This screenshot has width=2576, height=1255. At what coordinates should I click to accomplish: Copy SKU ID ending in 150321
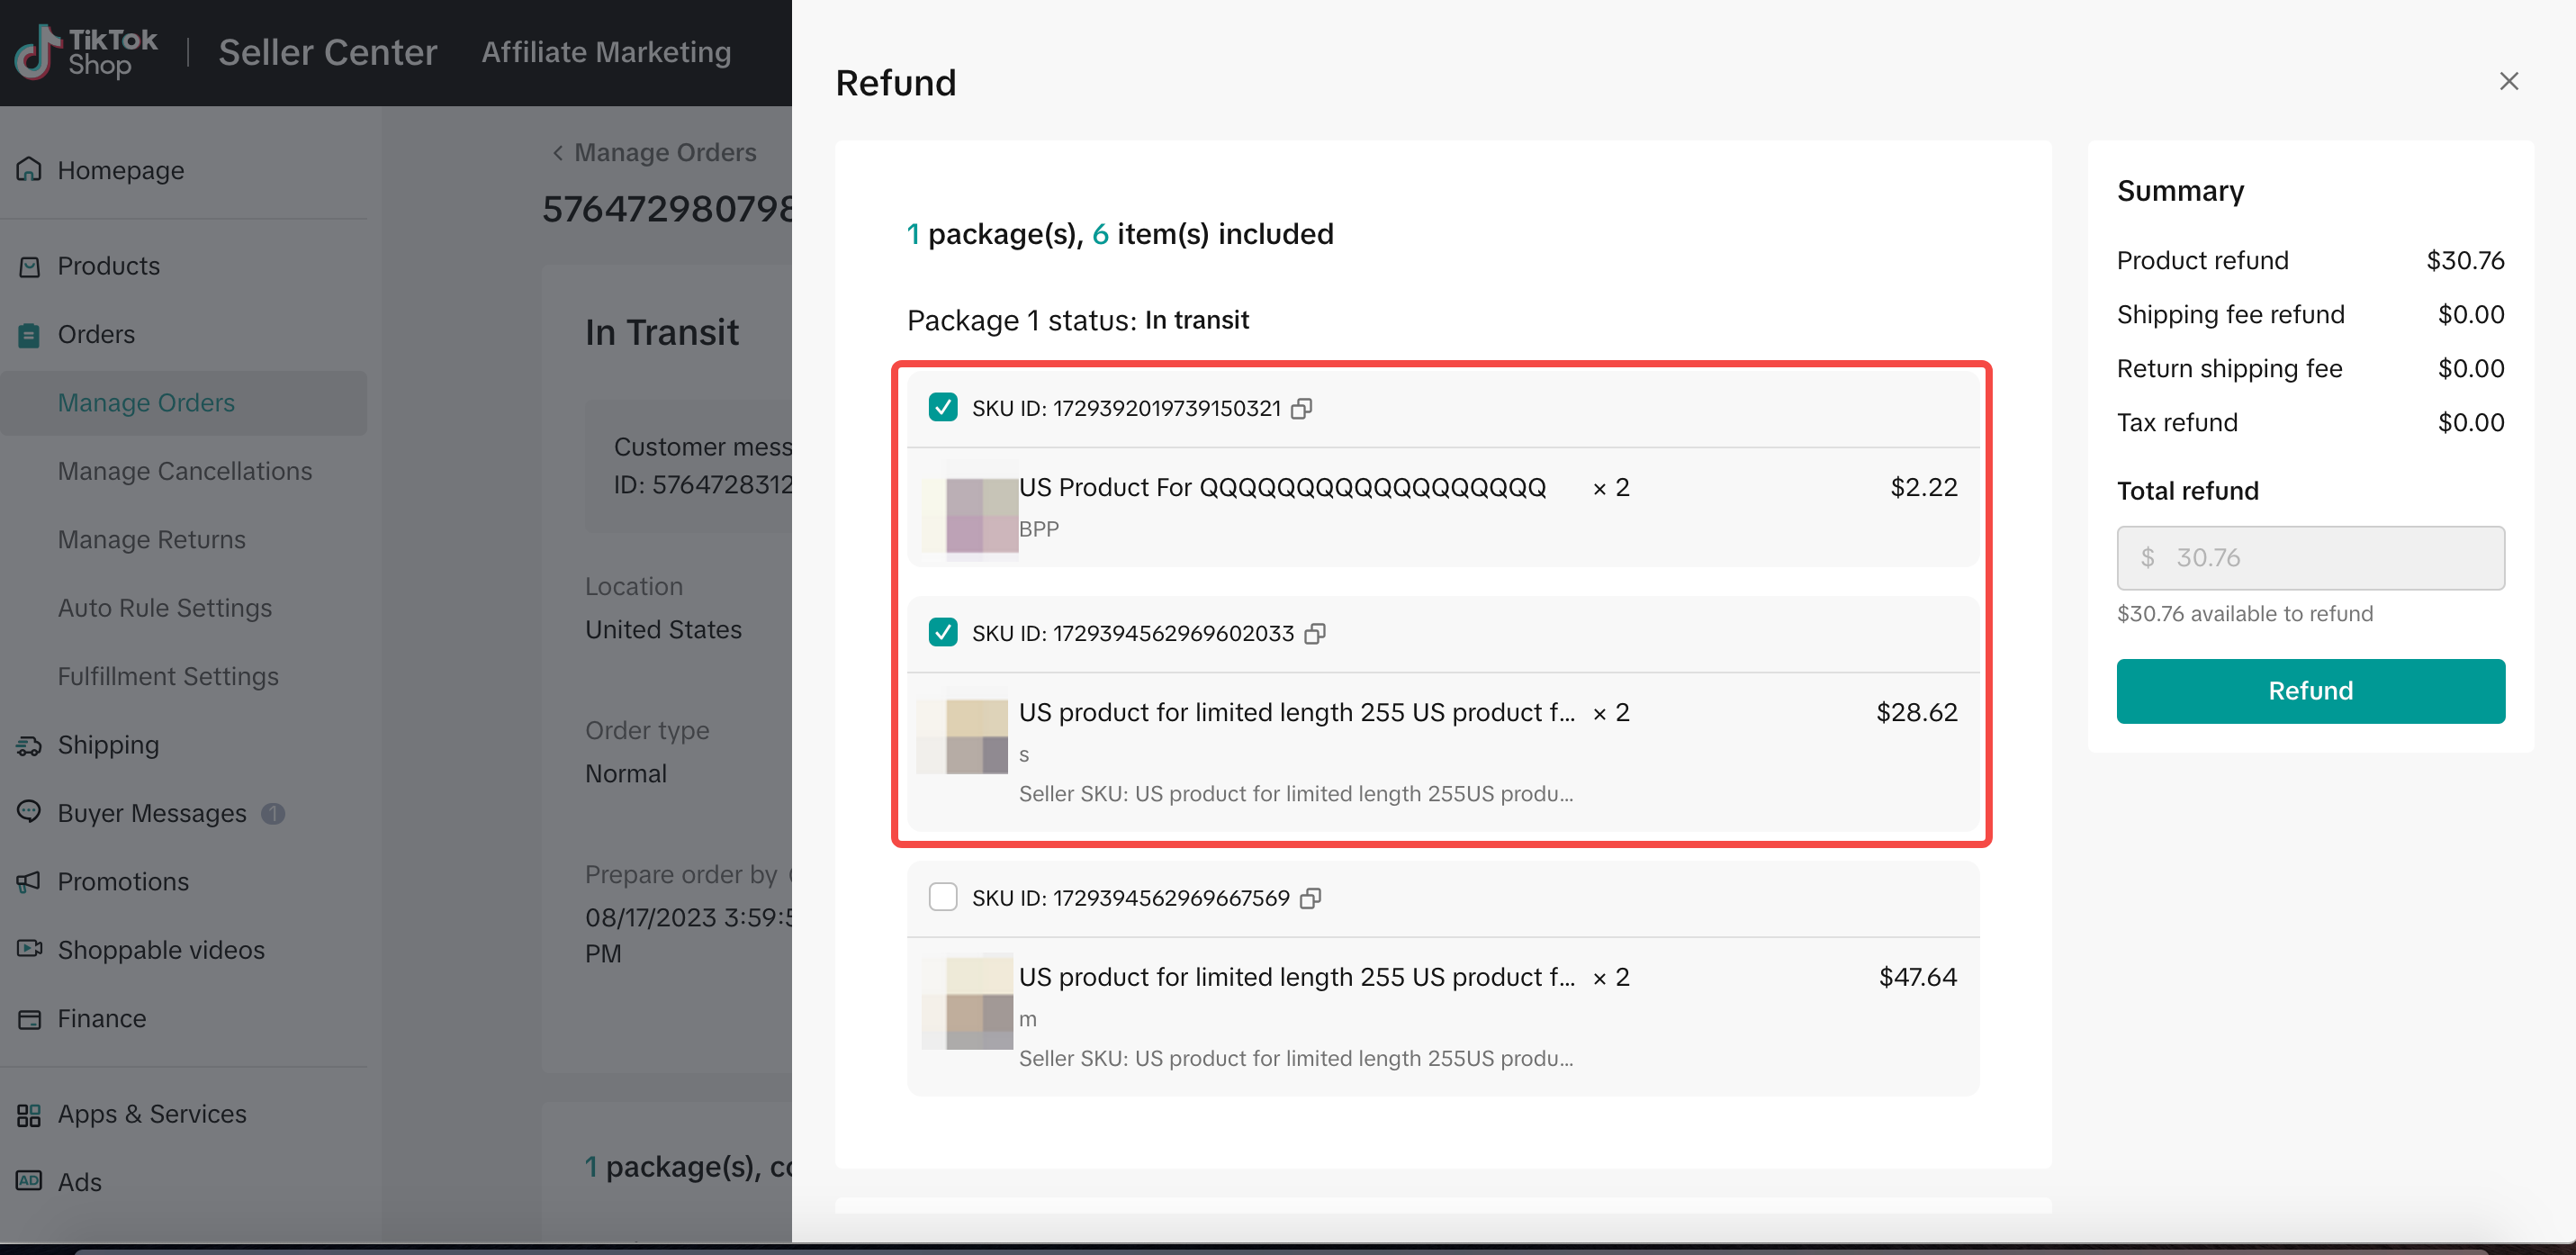(x=1301, y=408)
